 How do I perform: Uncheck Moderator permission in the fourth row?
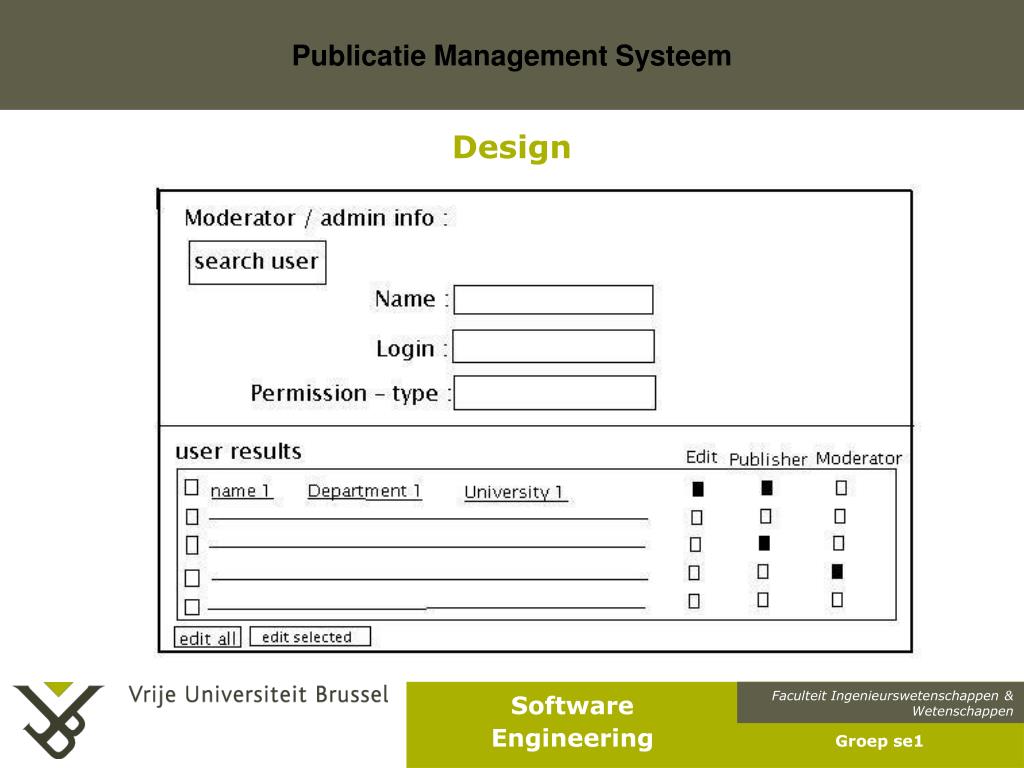[837, 572]
